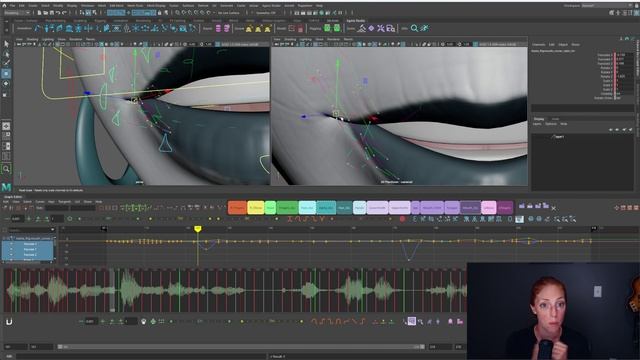Open the Workspace dropdown at top right
This screenshot has width=640, height=360.
point(608,6)
